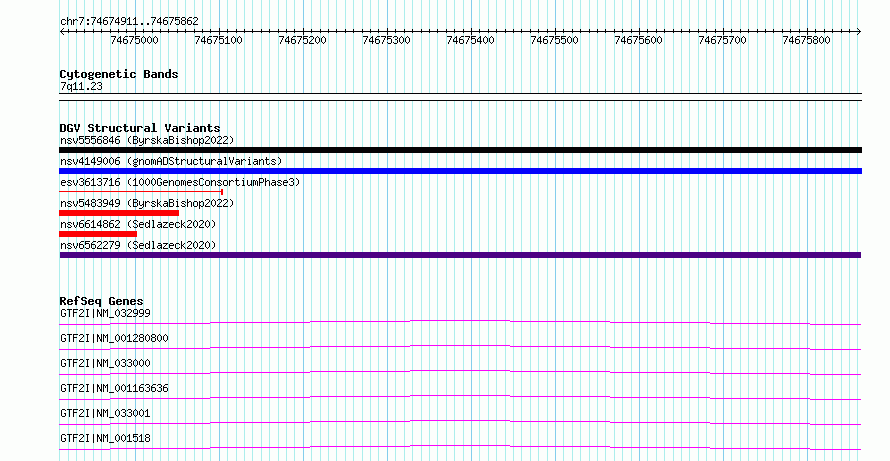Open variant nsv4149006 (gnomADStructuralVariants) label
The image size is (890, 461).
[171, 161]
